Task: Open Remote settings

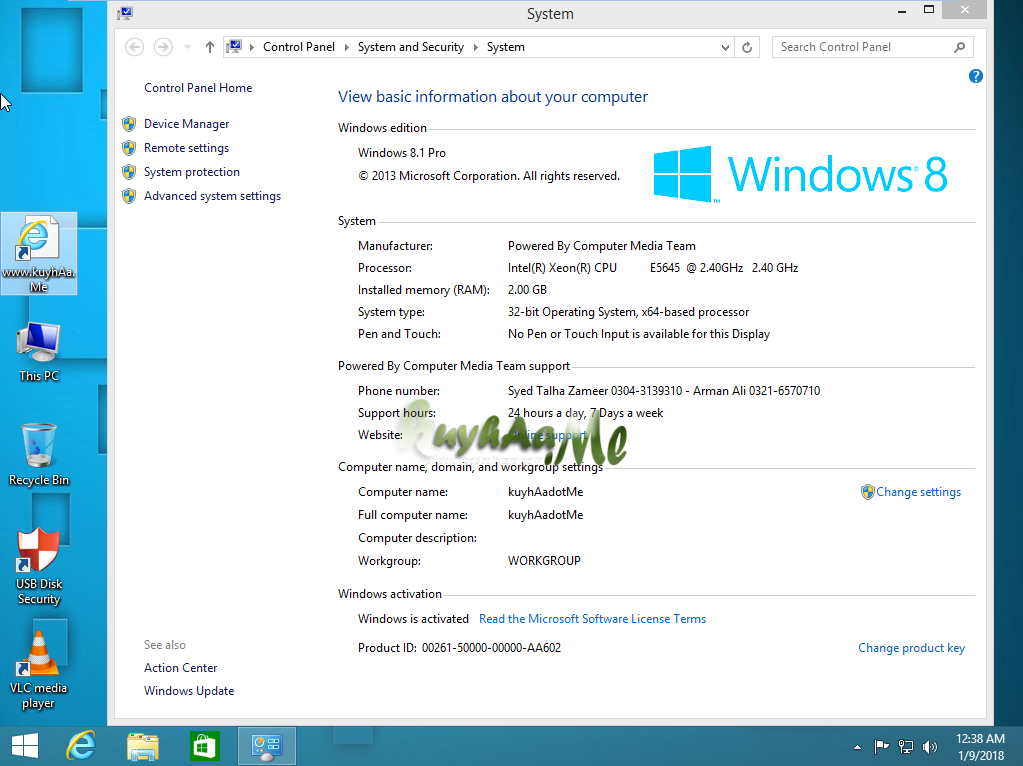Action: point(187,148)
